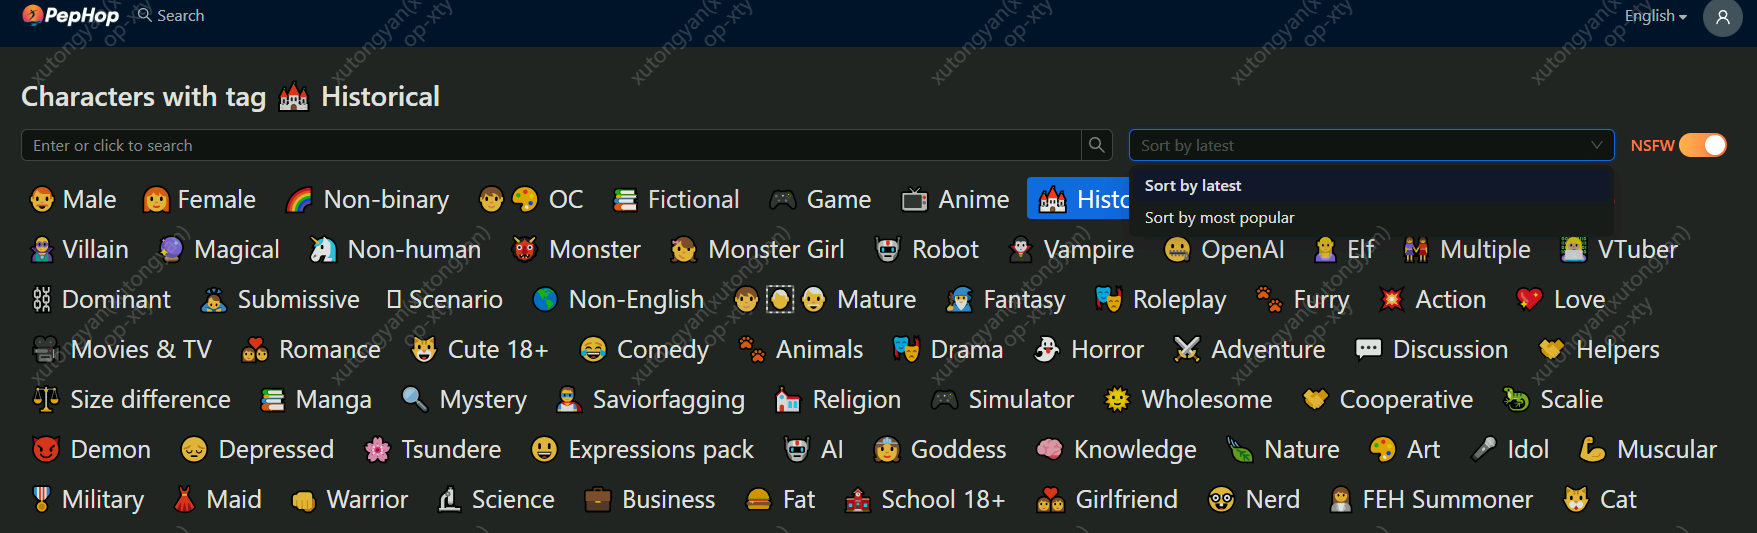The height and width of the screenshot is (533, 1757).
Task: Select the Mature tag
Action: coord(825,299)
